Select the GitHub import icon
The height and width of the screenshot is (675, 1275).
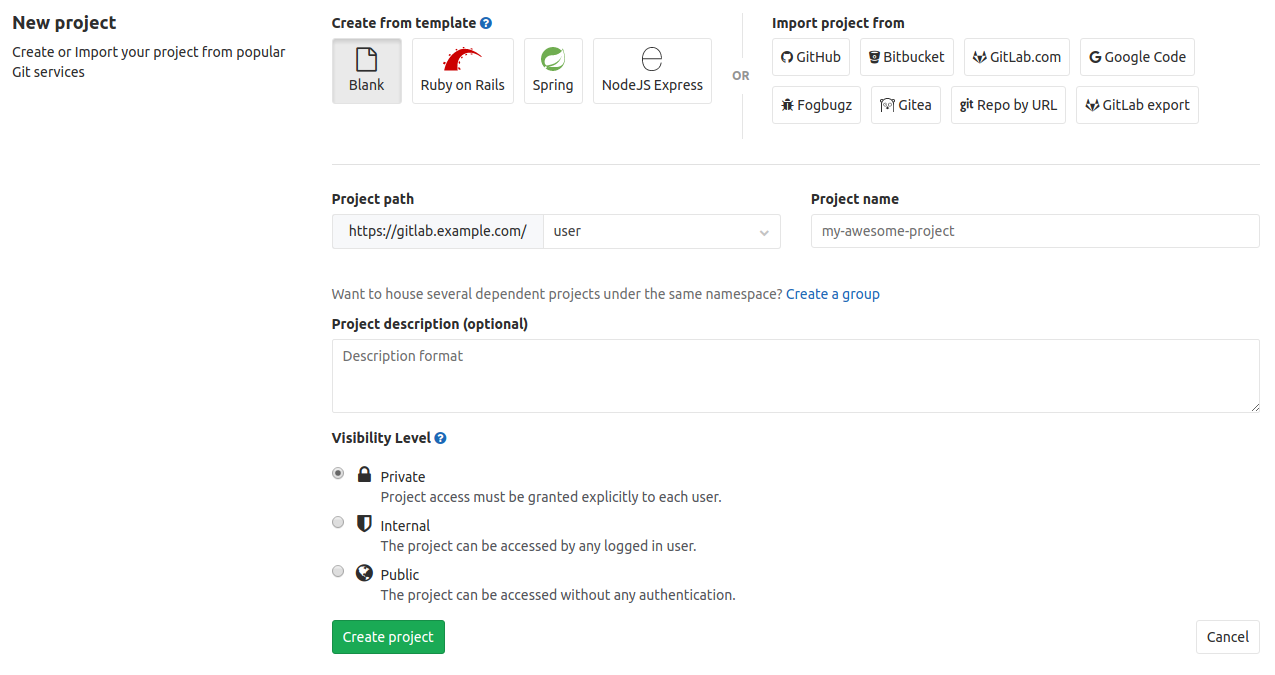point(810,57)
